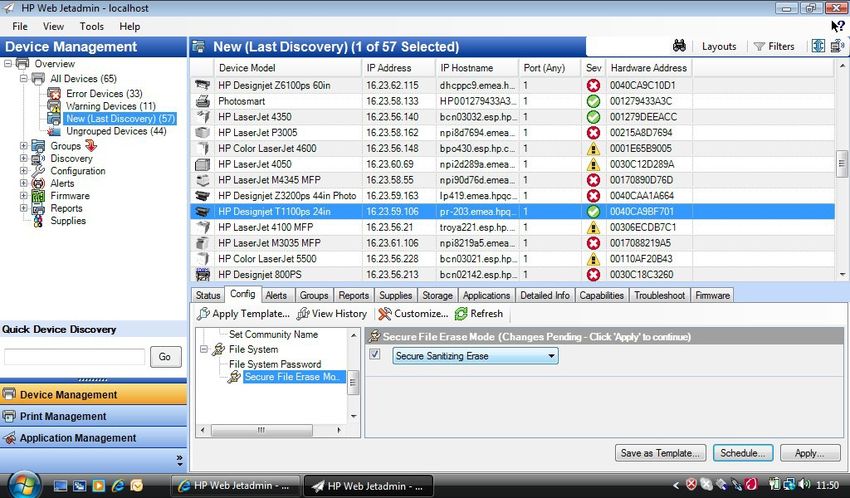Click Apply Template toolbar button
850x498 pixels.
click(243, 313)
